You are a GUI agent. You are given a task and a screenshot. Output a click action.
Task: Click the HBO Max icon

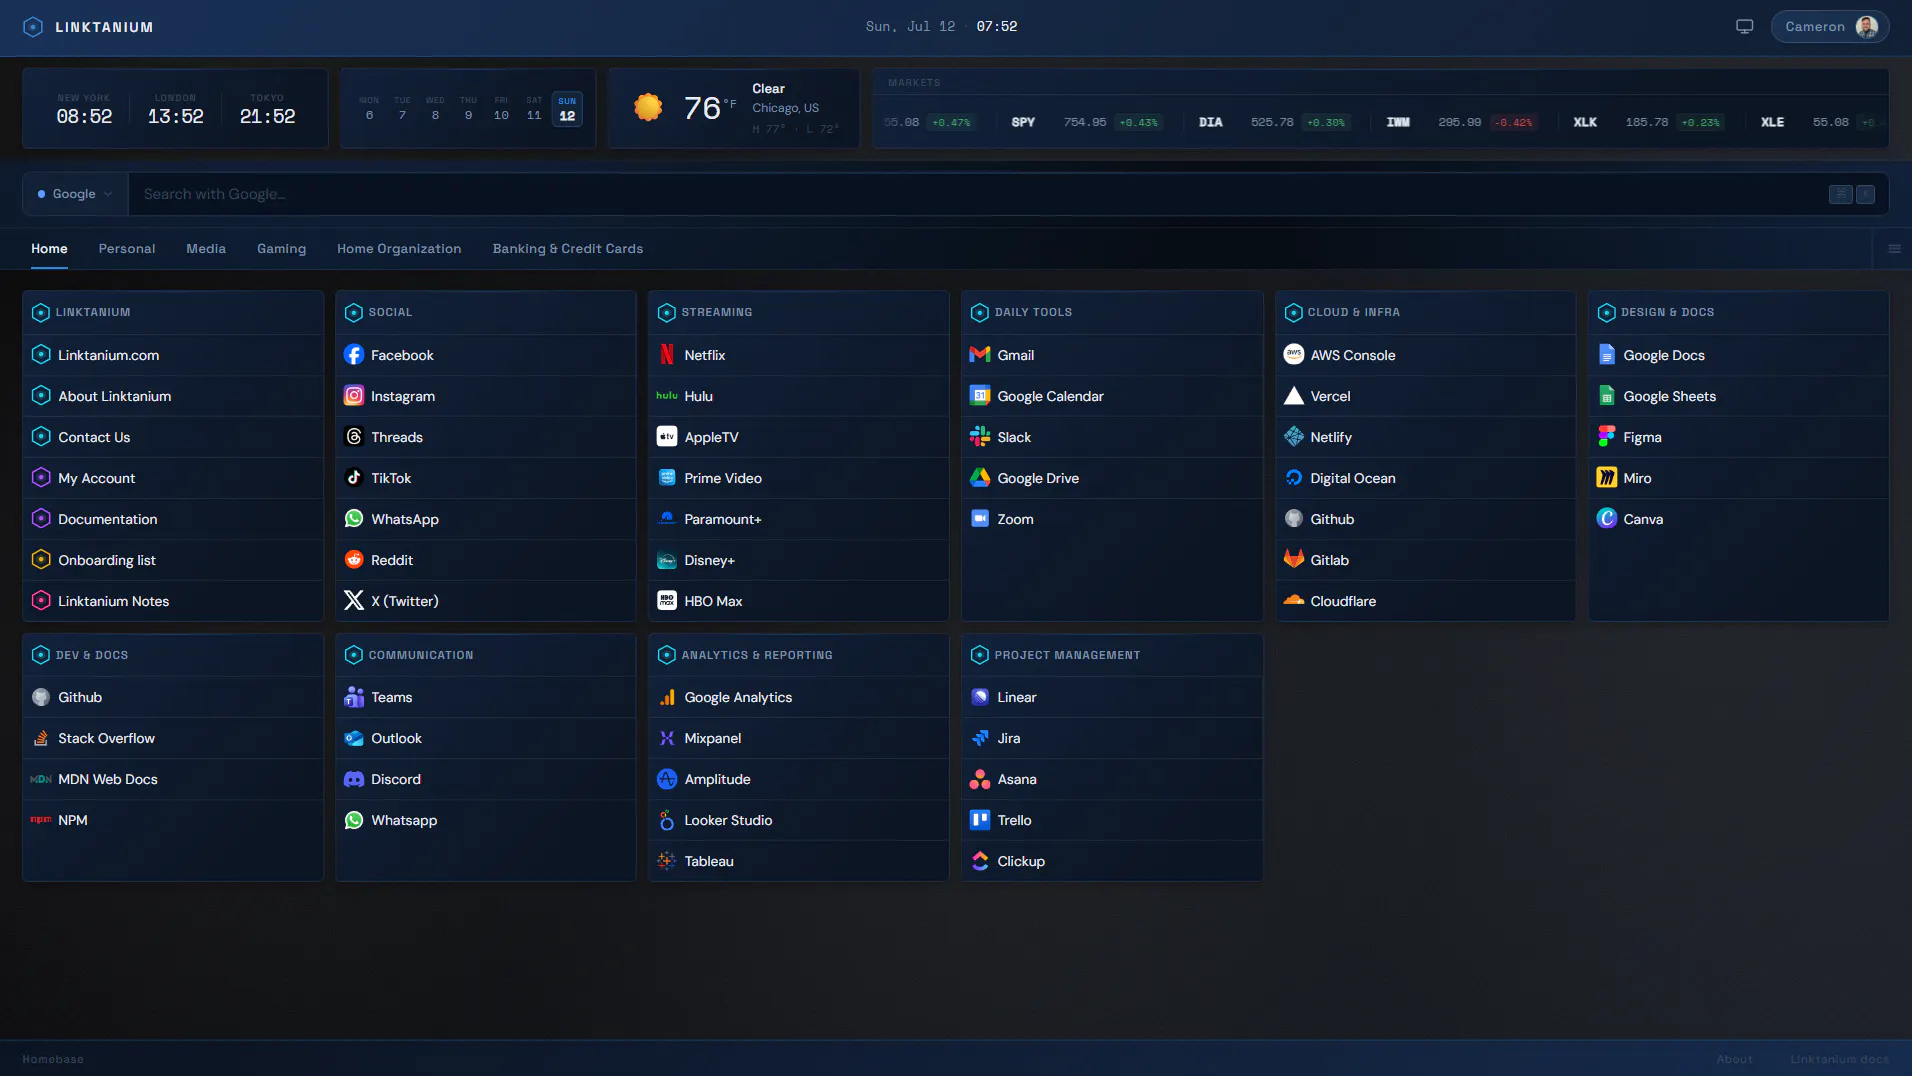point(667,601)
